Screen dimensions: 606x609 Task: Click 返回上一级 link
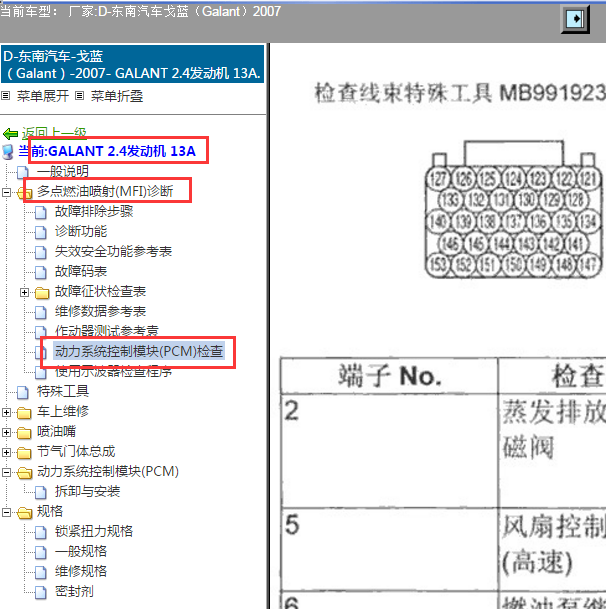(x=54, y=133)
